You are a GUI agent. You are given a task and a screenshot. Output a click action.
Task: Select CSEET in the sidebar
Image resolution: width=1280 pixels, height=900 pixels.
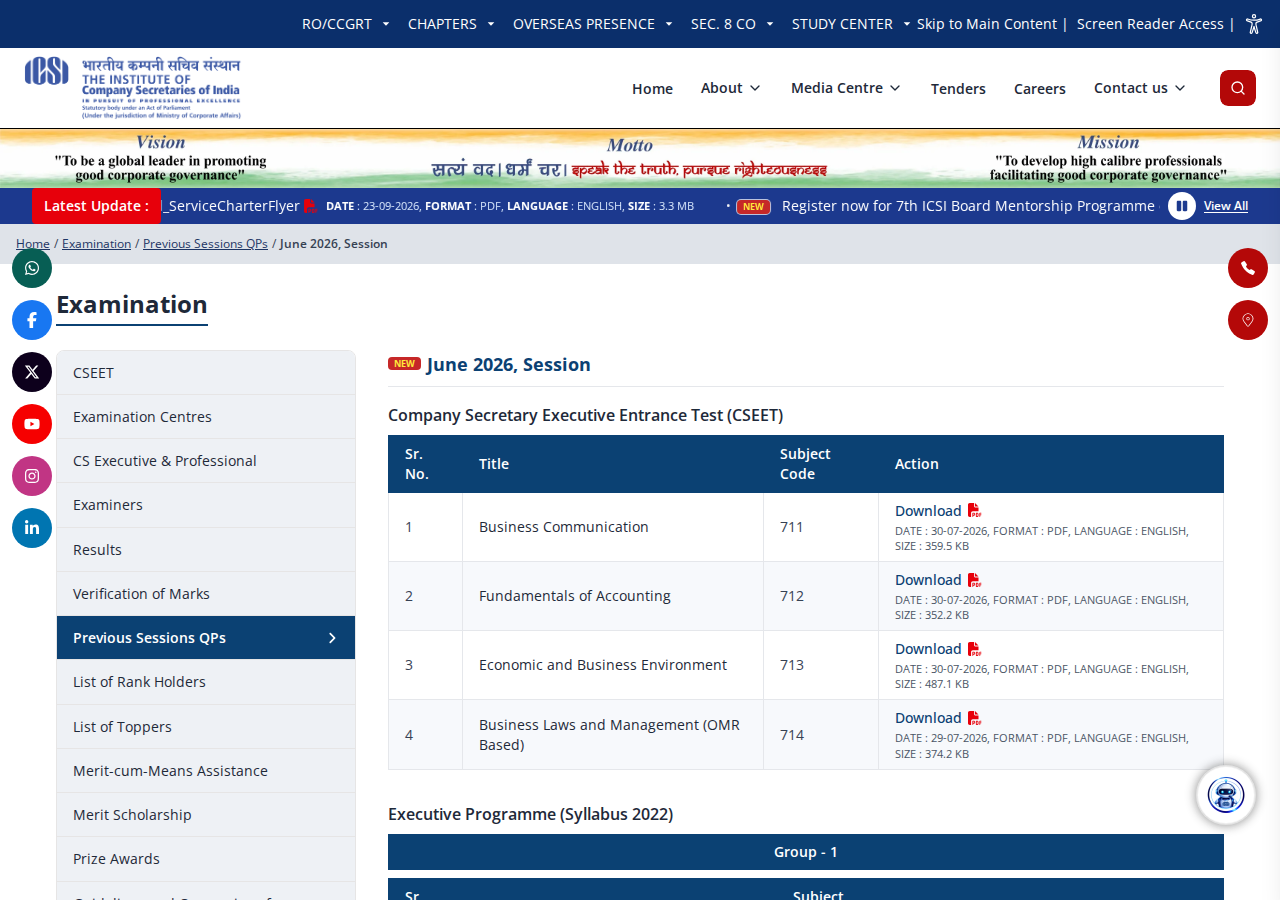206,373
